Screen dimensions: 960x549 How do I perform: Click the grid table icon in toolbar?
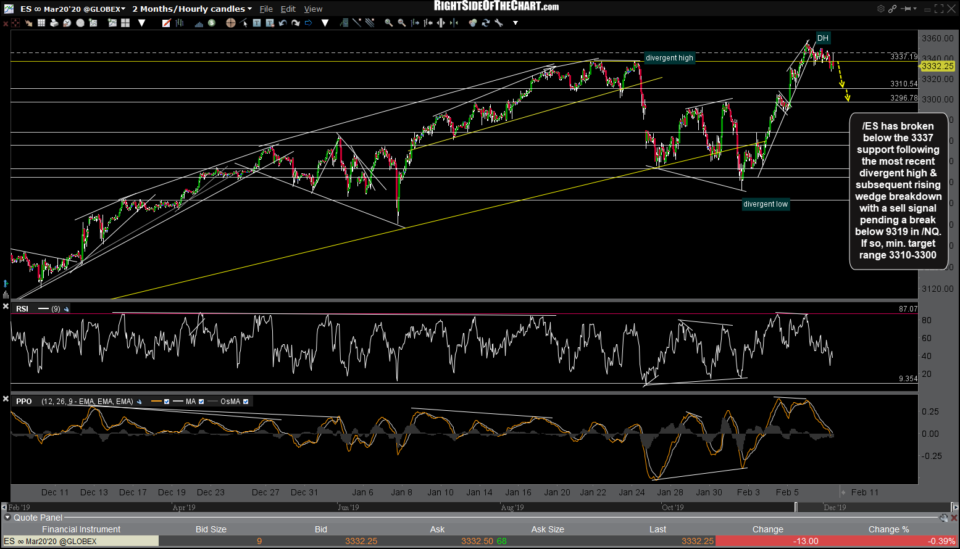point(41,23)
